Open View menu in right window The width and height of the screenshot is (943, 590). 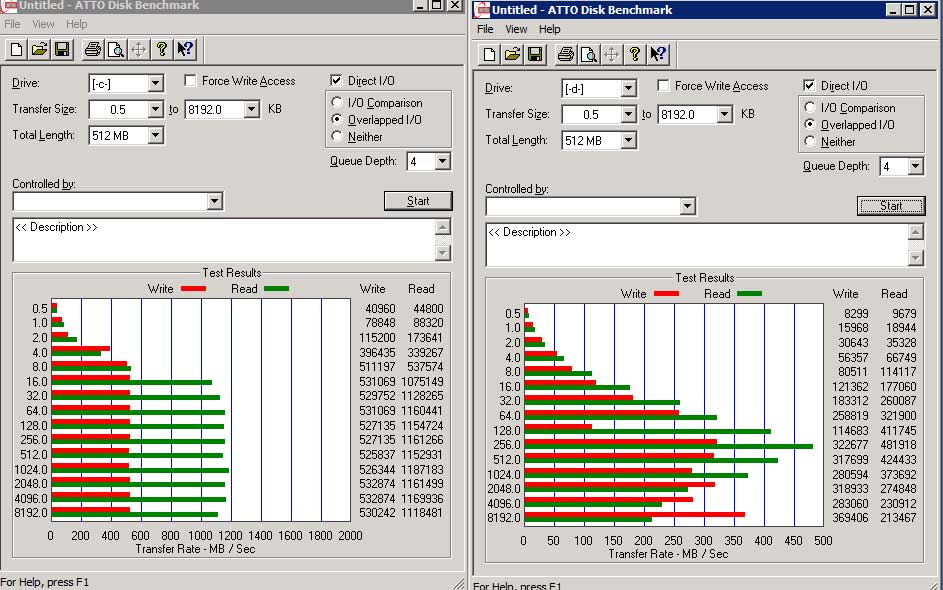coord(516,29)
